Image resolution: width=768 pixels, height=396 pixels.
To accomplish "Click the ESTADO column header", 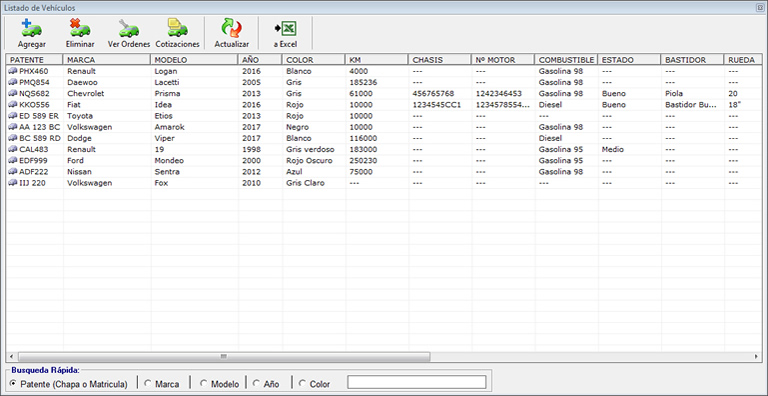I will (x=629, y=60).
